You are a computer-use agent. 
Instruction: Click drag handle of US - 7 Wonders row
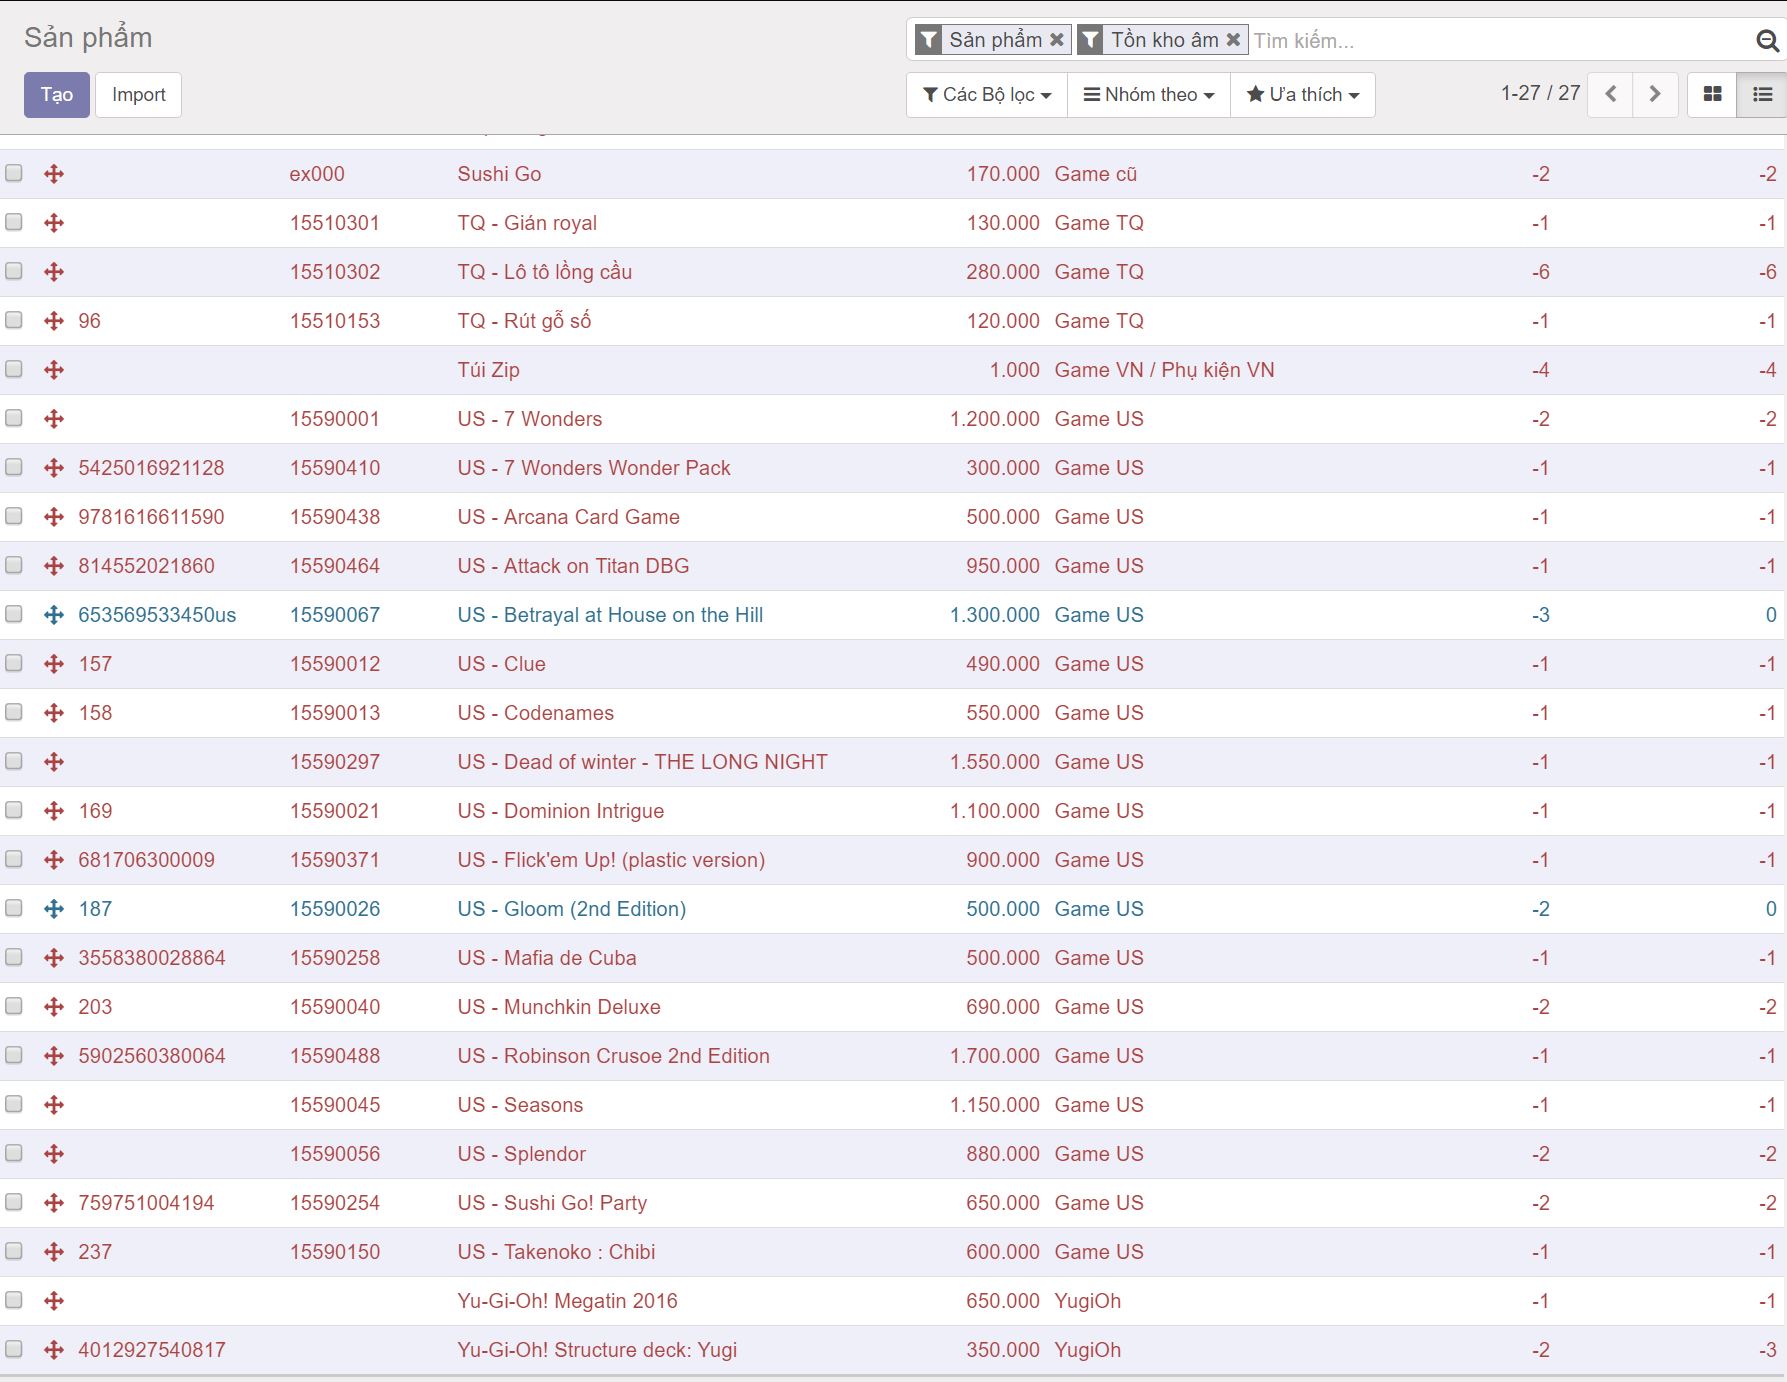click(x=54, y=419)
